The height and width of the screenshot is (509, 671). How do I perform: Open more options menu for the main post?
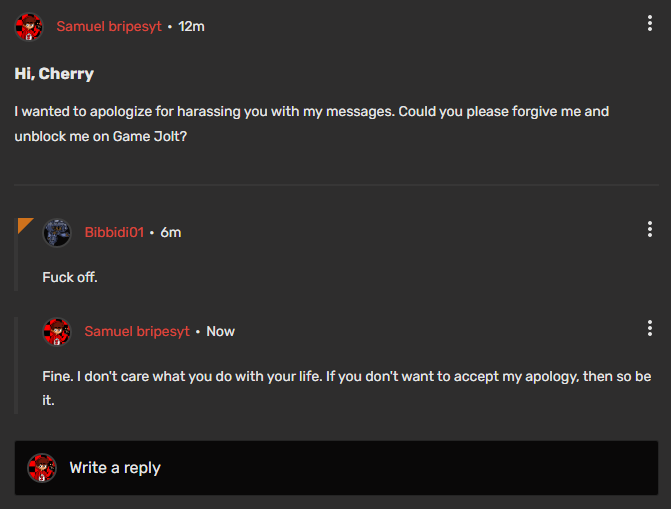(x=650, y=24)
